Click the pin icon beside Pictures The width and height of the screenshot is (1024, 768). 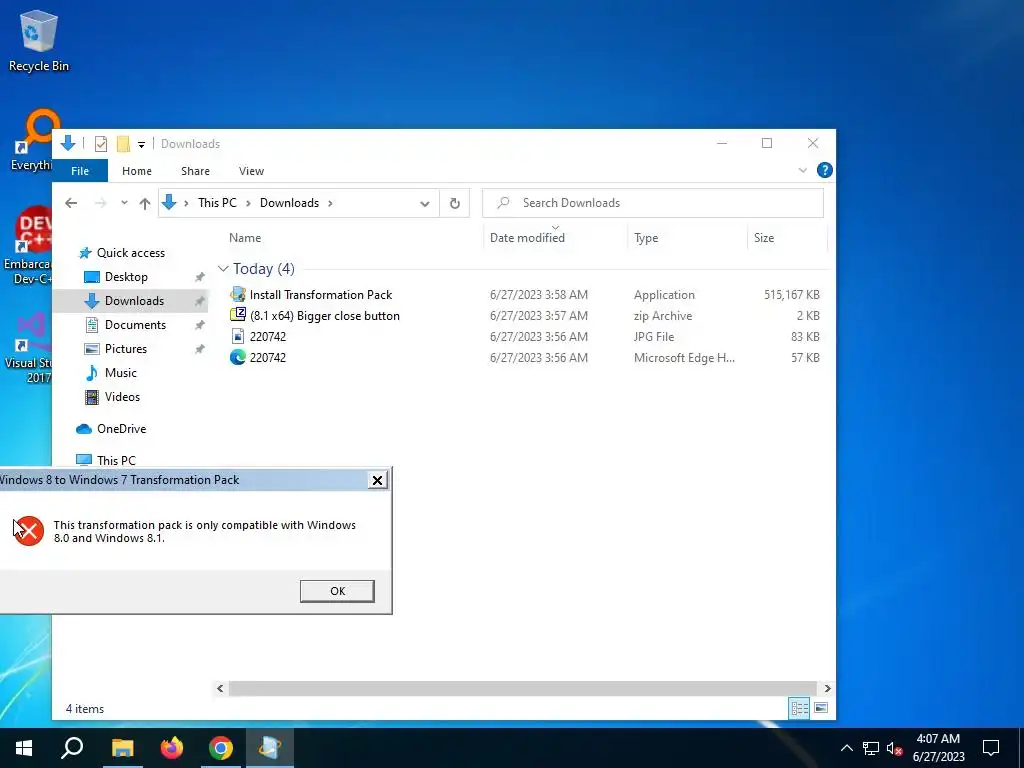200,349
